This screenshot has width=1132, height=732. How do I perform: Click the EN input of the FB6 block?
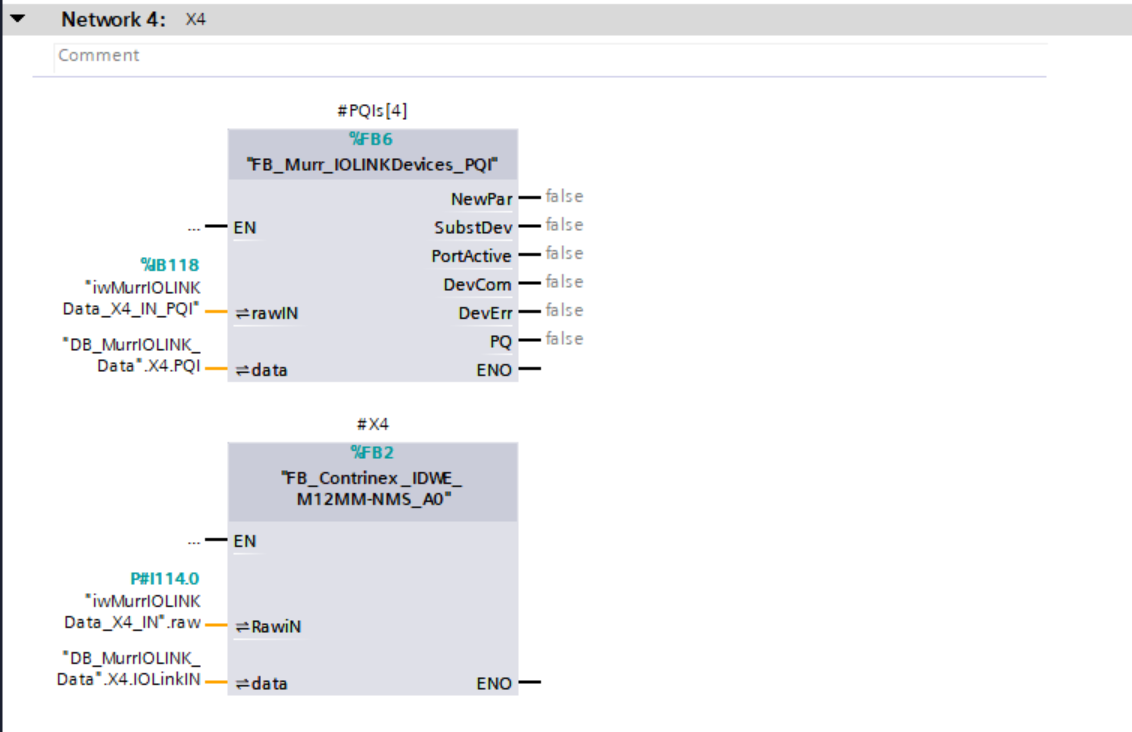pyautogui.click(x=245, y=227)
